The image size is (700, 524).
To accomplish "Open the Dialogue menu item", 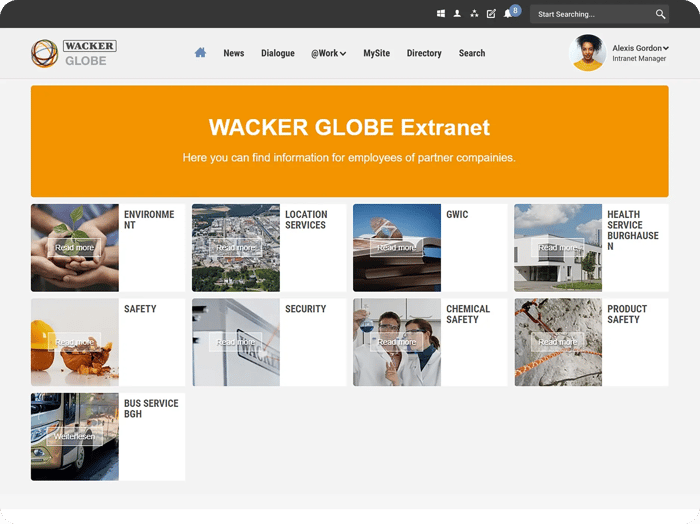I will (278, 53).
